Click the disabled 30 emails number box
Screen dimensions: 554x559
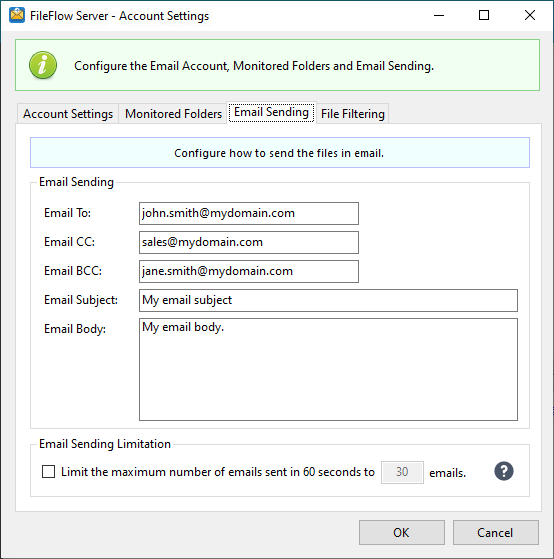tap(402, 472)
